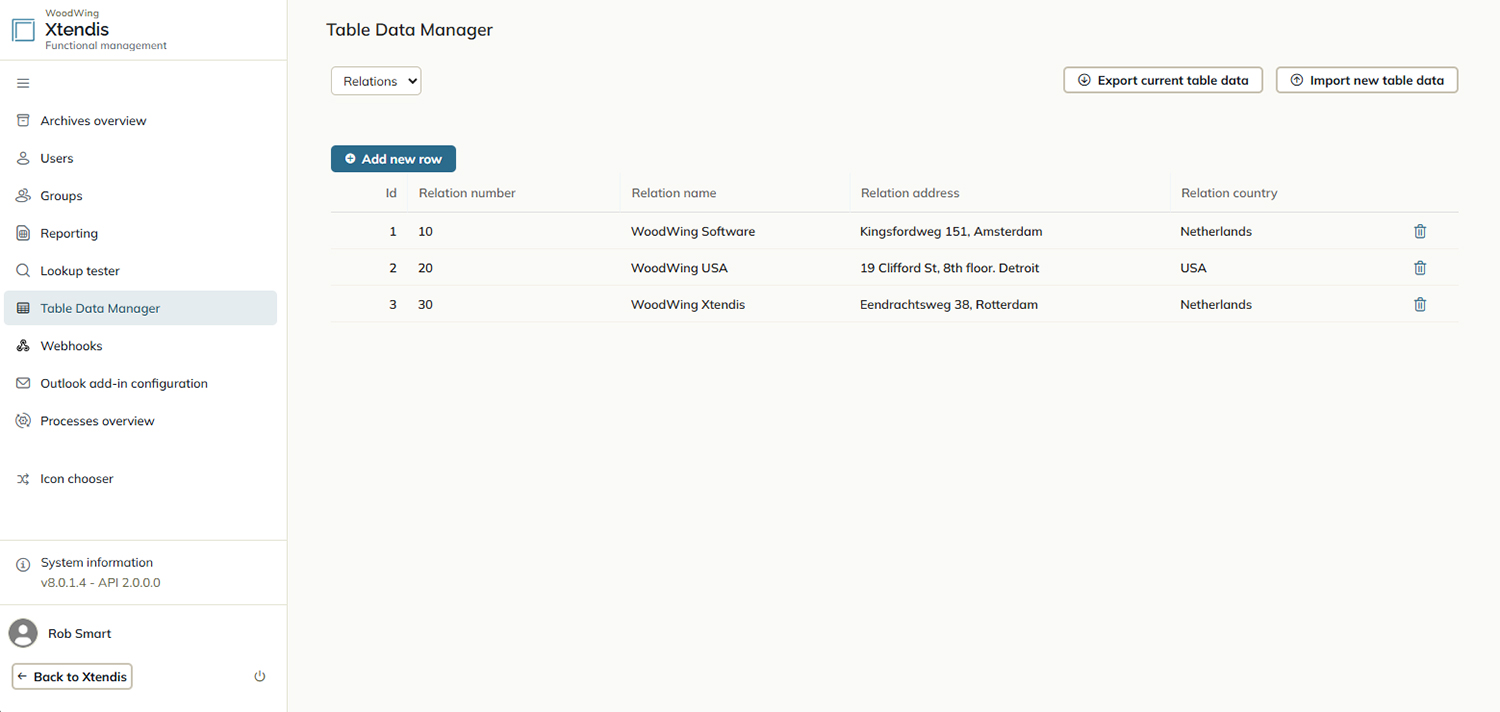This screenshot has width=1500, height=712.
Task: Click the Relation number column header
Action: coord(467,193)
